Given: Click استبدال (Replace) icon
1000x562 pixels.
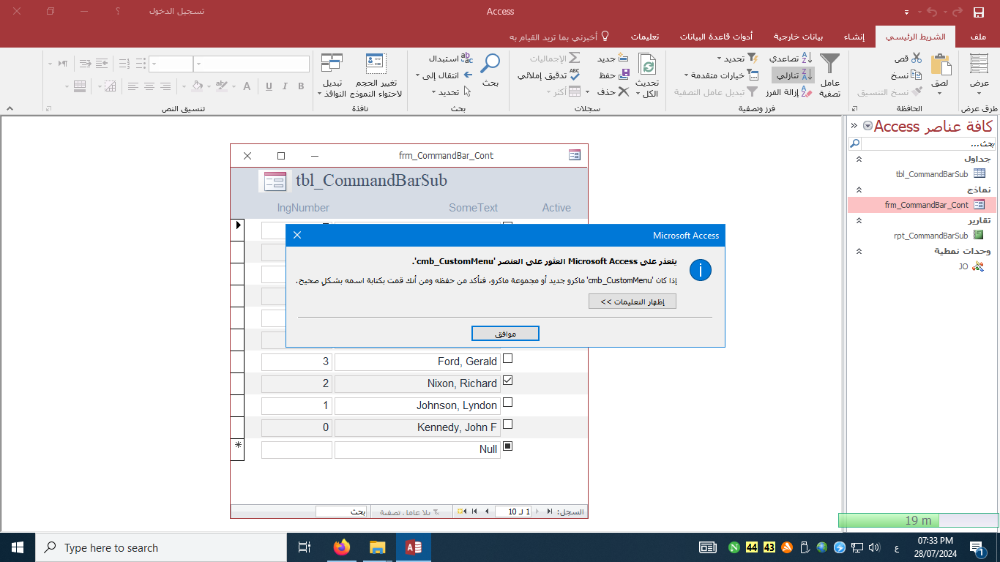Looking at the screenshot, I should point(467,58).
